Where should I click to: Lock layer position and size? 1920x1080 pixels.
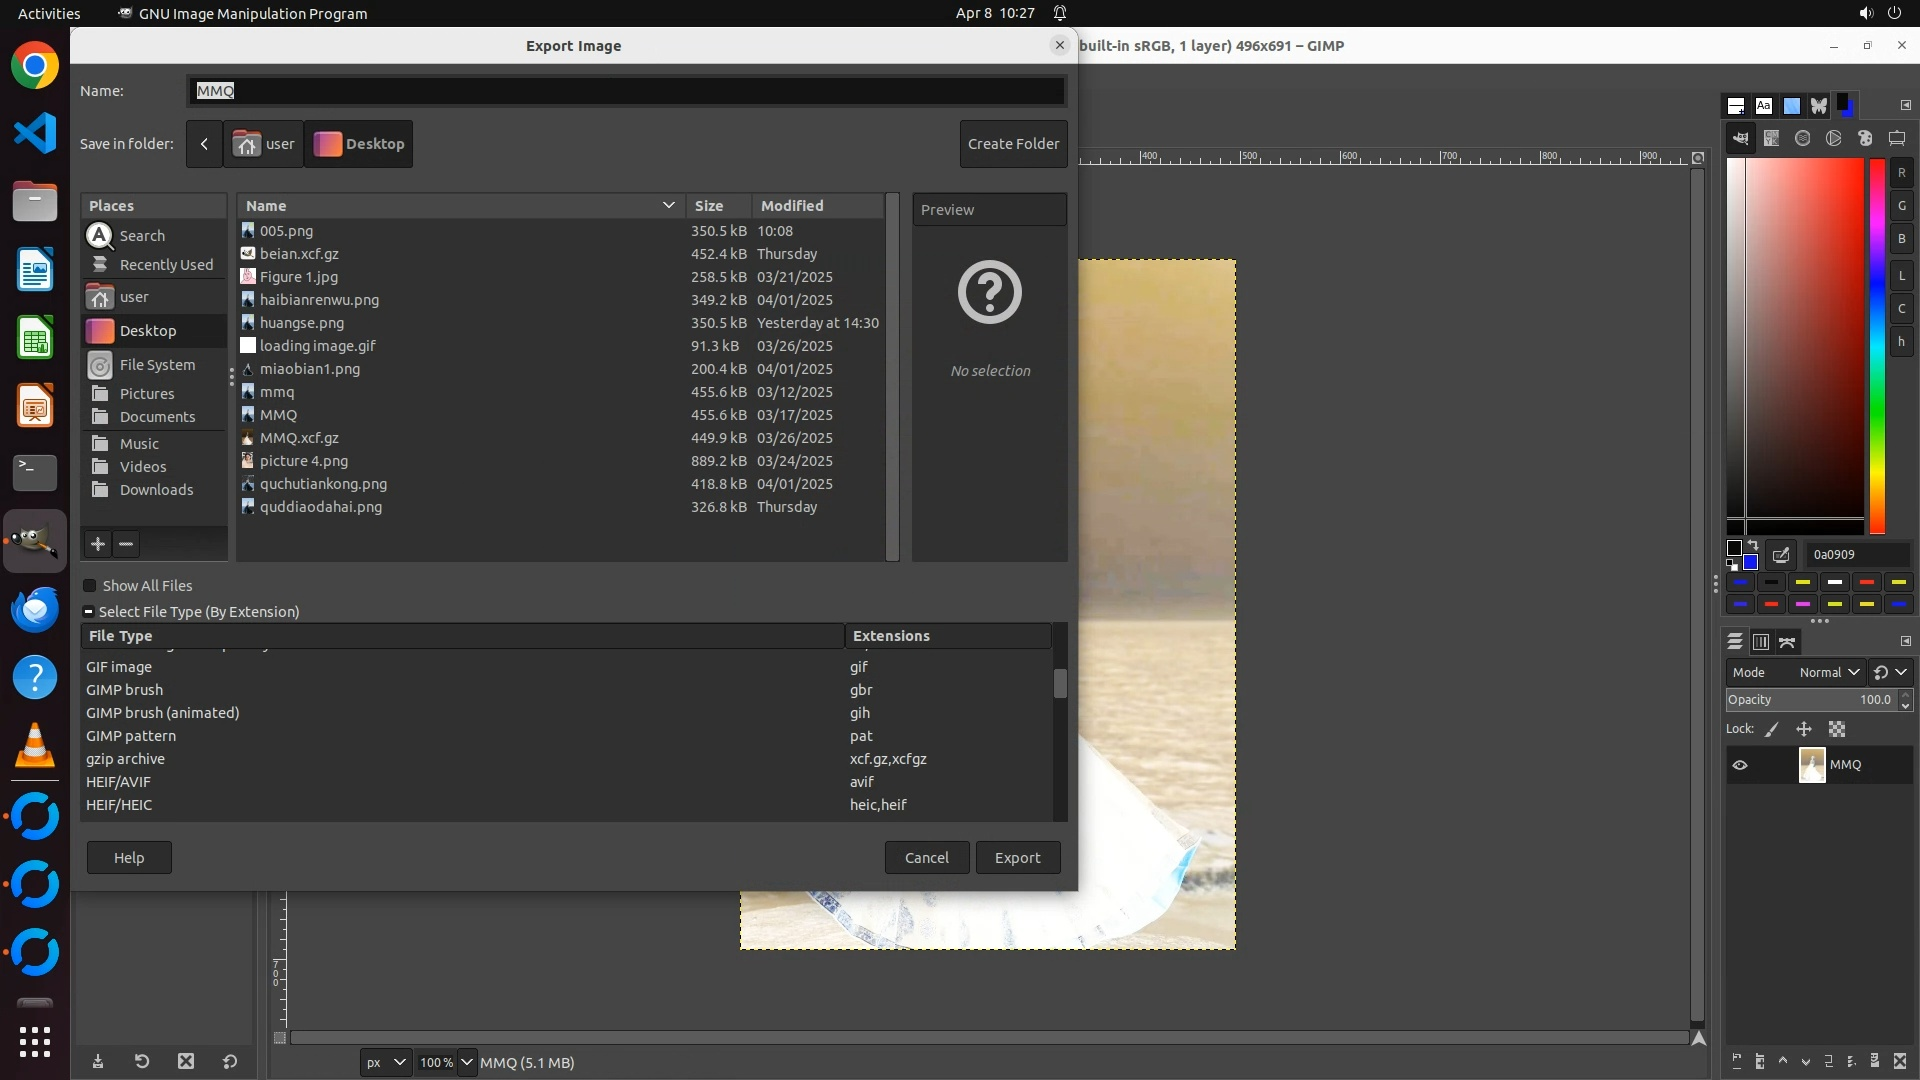1804,729
